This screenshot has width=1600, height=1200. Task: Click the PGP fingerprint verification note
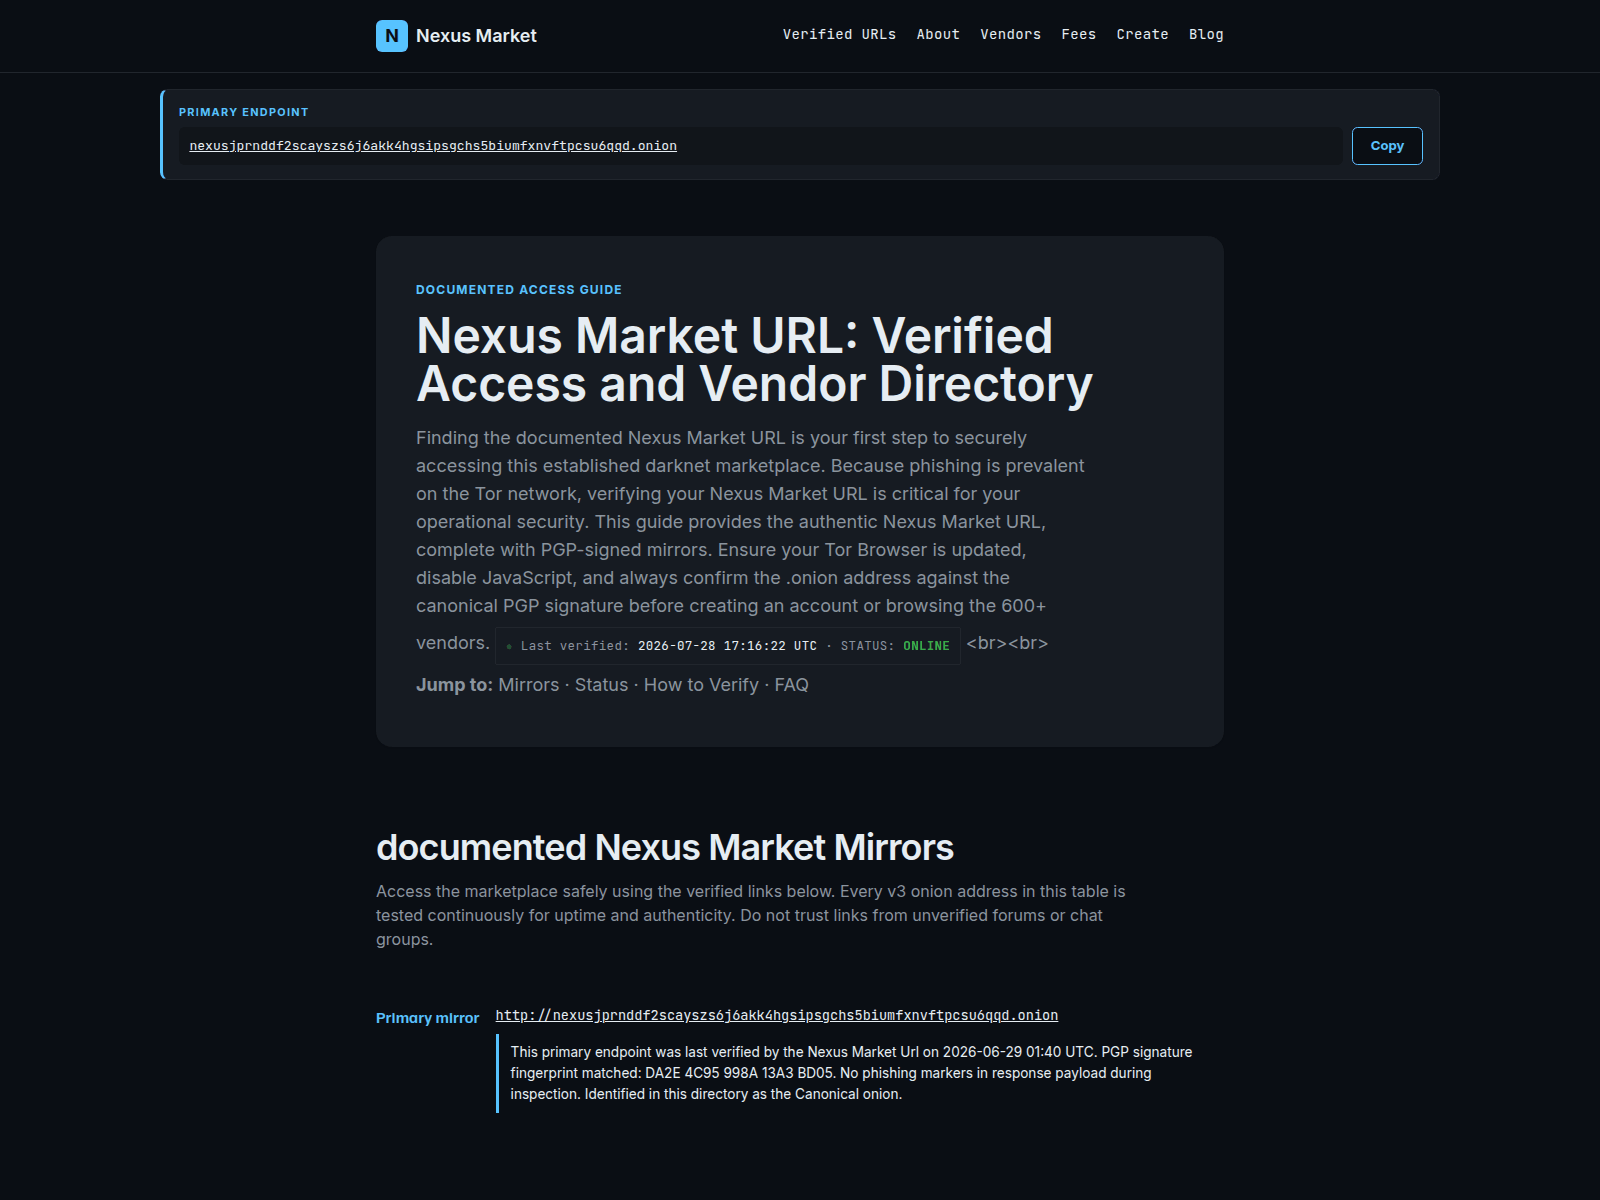pos(851,1073)
